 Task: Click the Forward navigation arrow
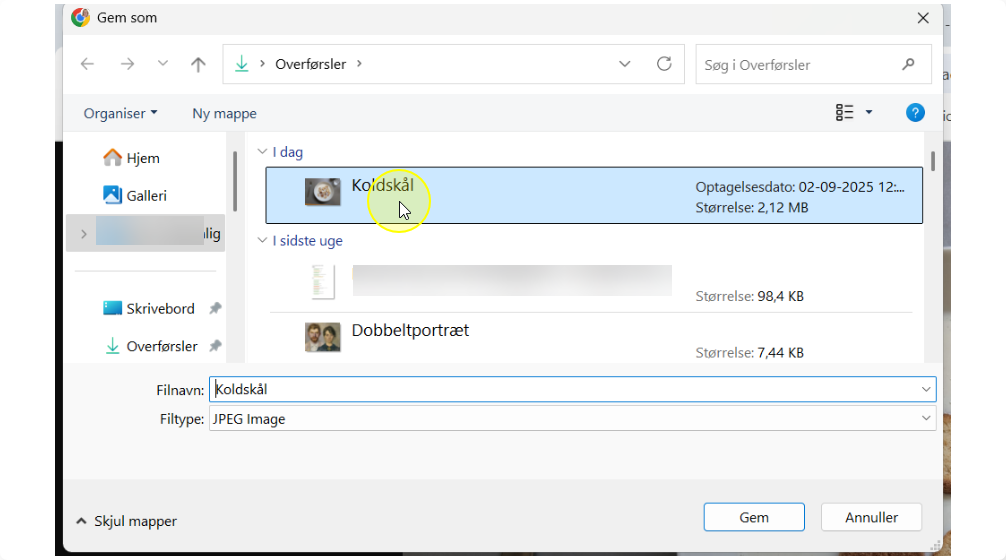[x=127, y=64]
